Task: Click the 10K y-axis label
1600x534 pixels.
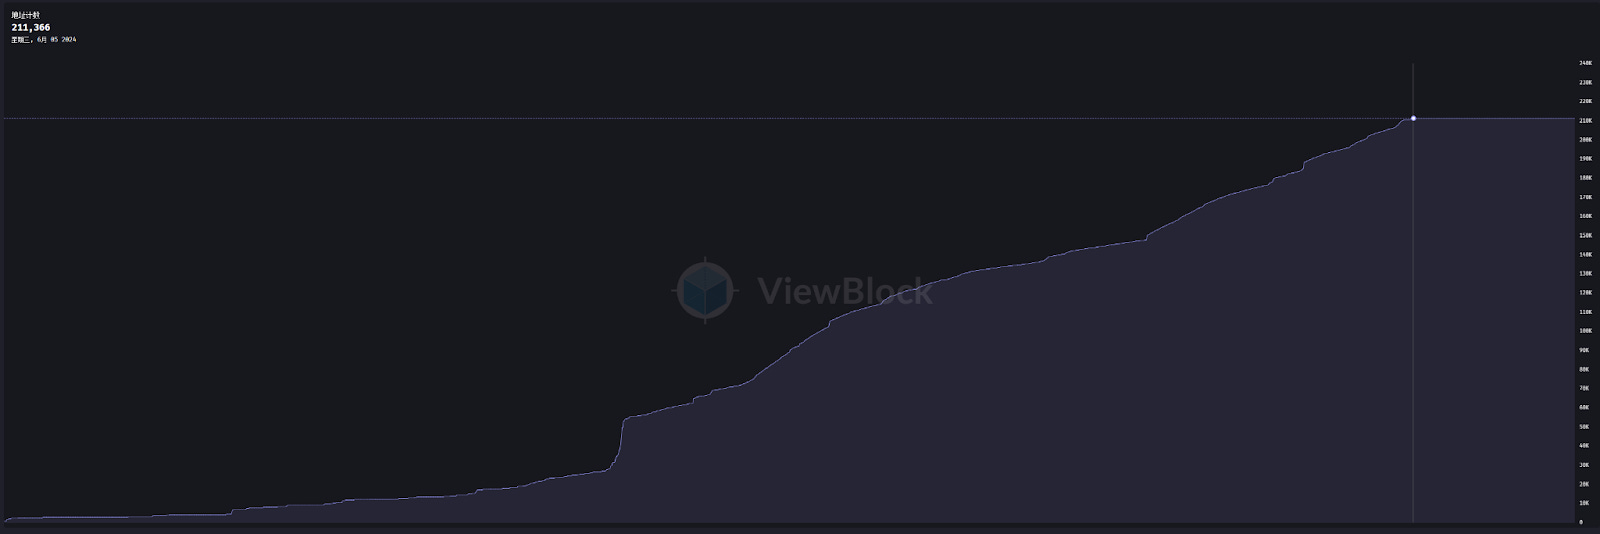Action: 1584,503
